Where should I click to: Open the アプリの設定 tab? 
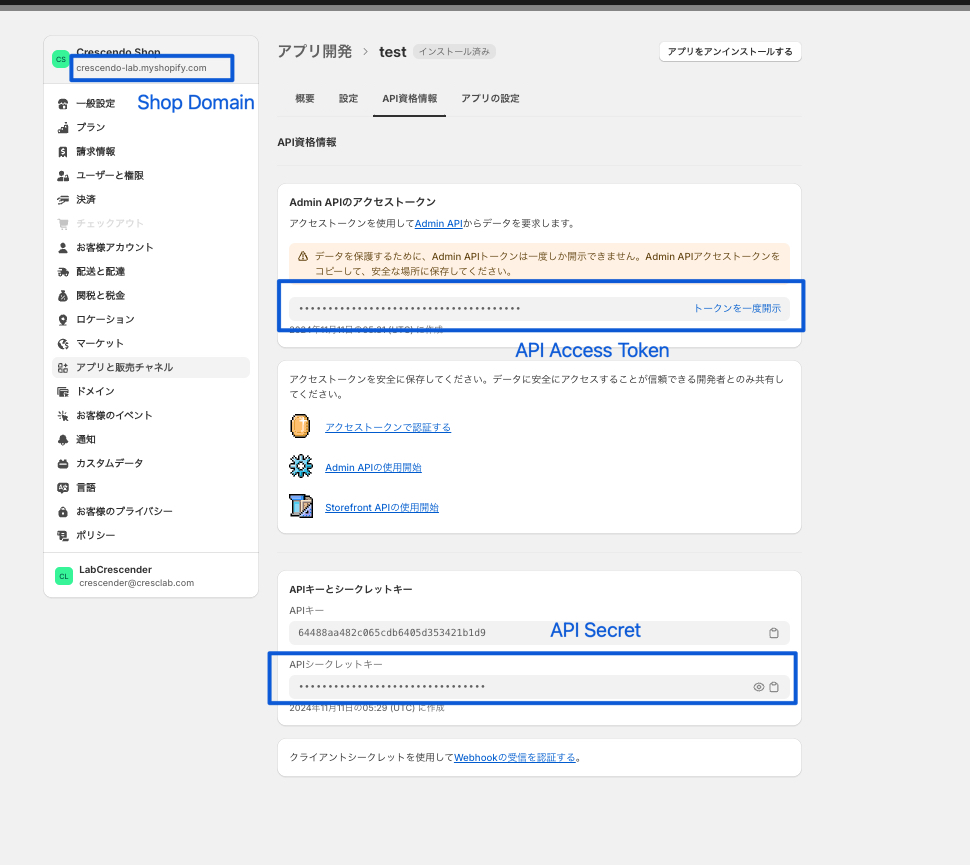(x=490, y=99)
